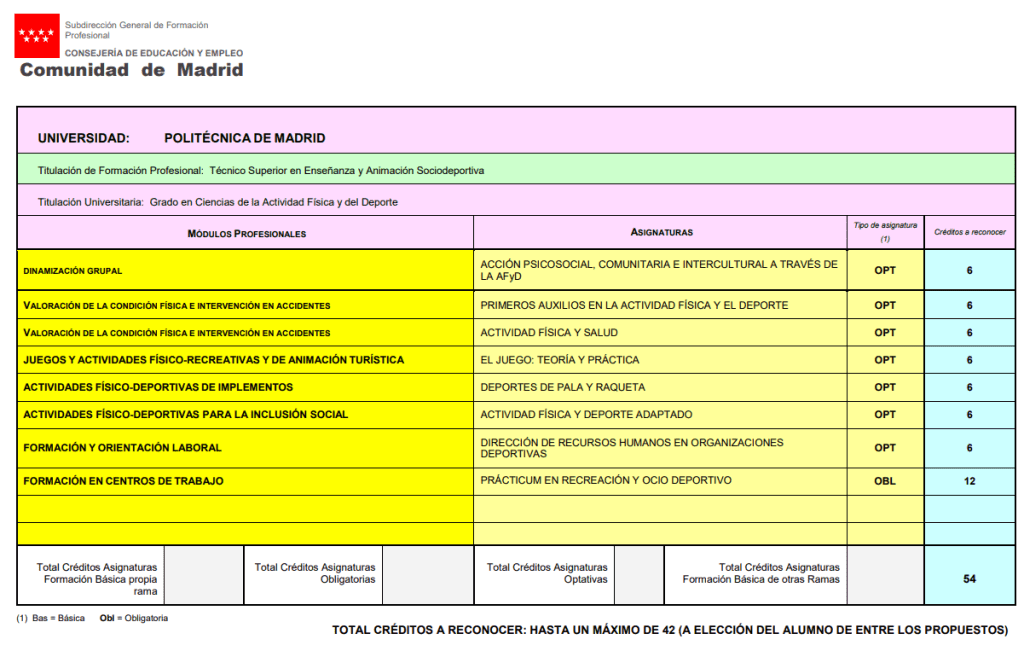Click credits 6 in RECURSOS HUMANOS row
Viewport: 1024px width, 651px height.
[x=970, y=448]
